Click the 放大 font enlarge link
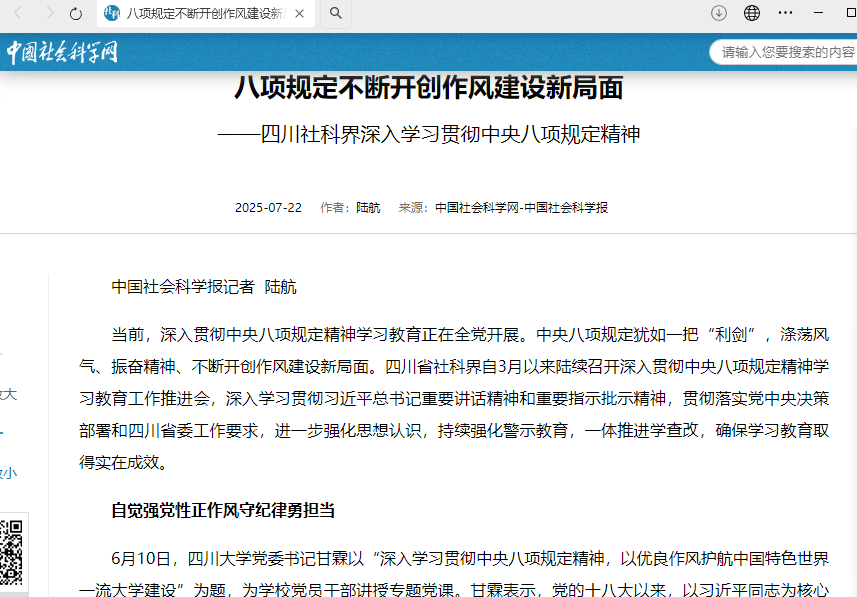This screenshot has height=597, width=857. tap(8, 394)
